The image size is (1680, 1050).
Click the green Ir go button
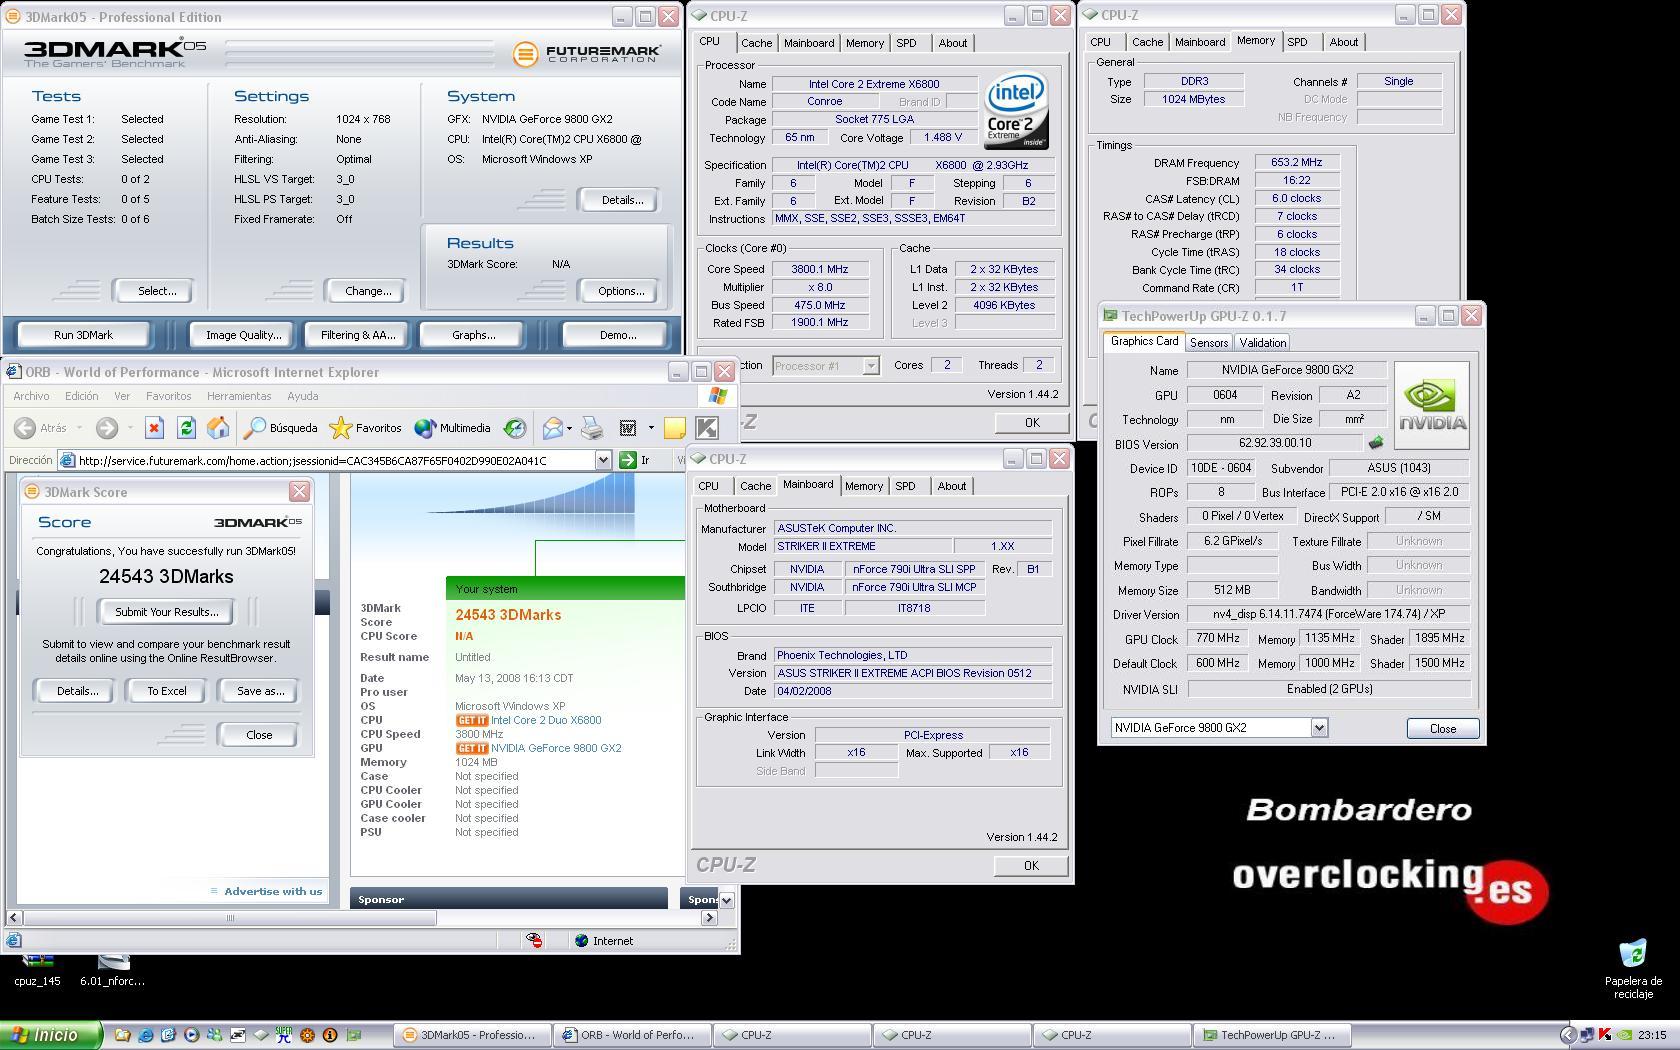pos(634,460)
